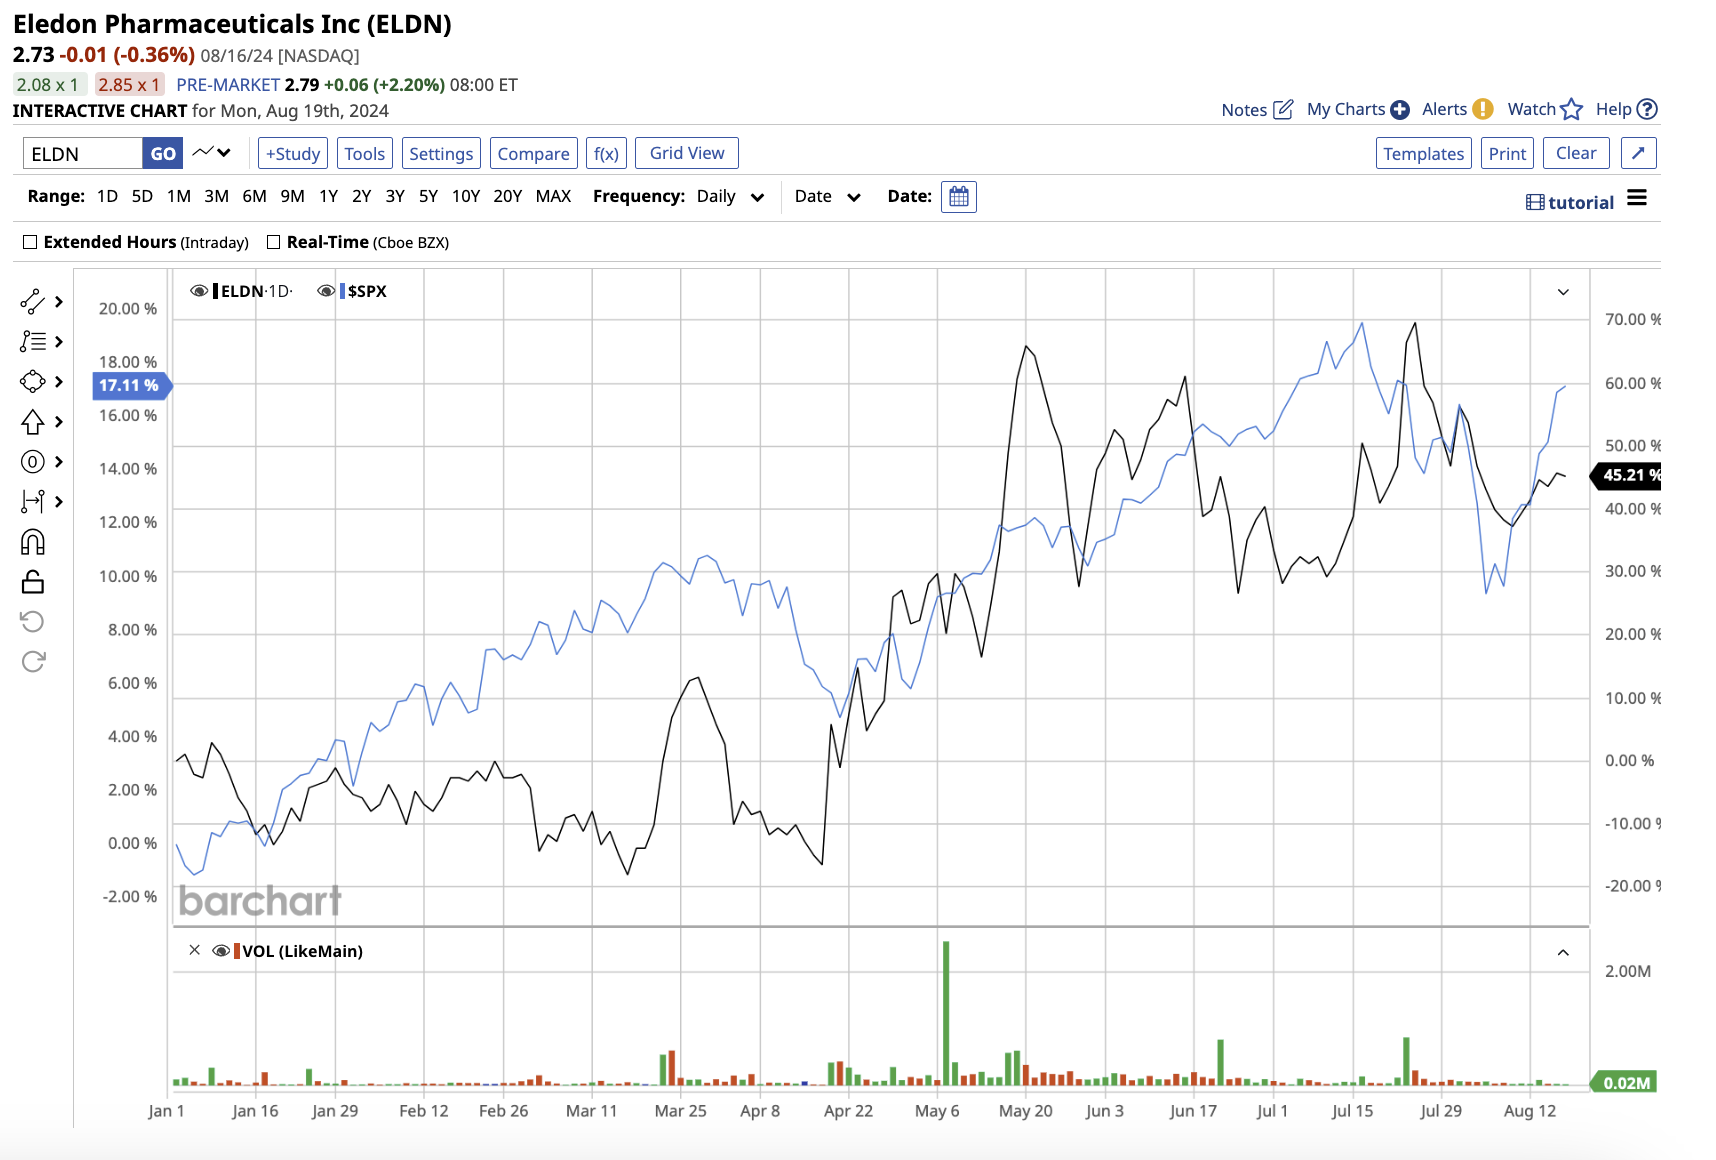Click the Help question mark icon
The image size is (1716, 1160).
(1648, 109)
